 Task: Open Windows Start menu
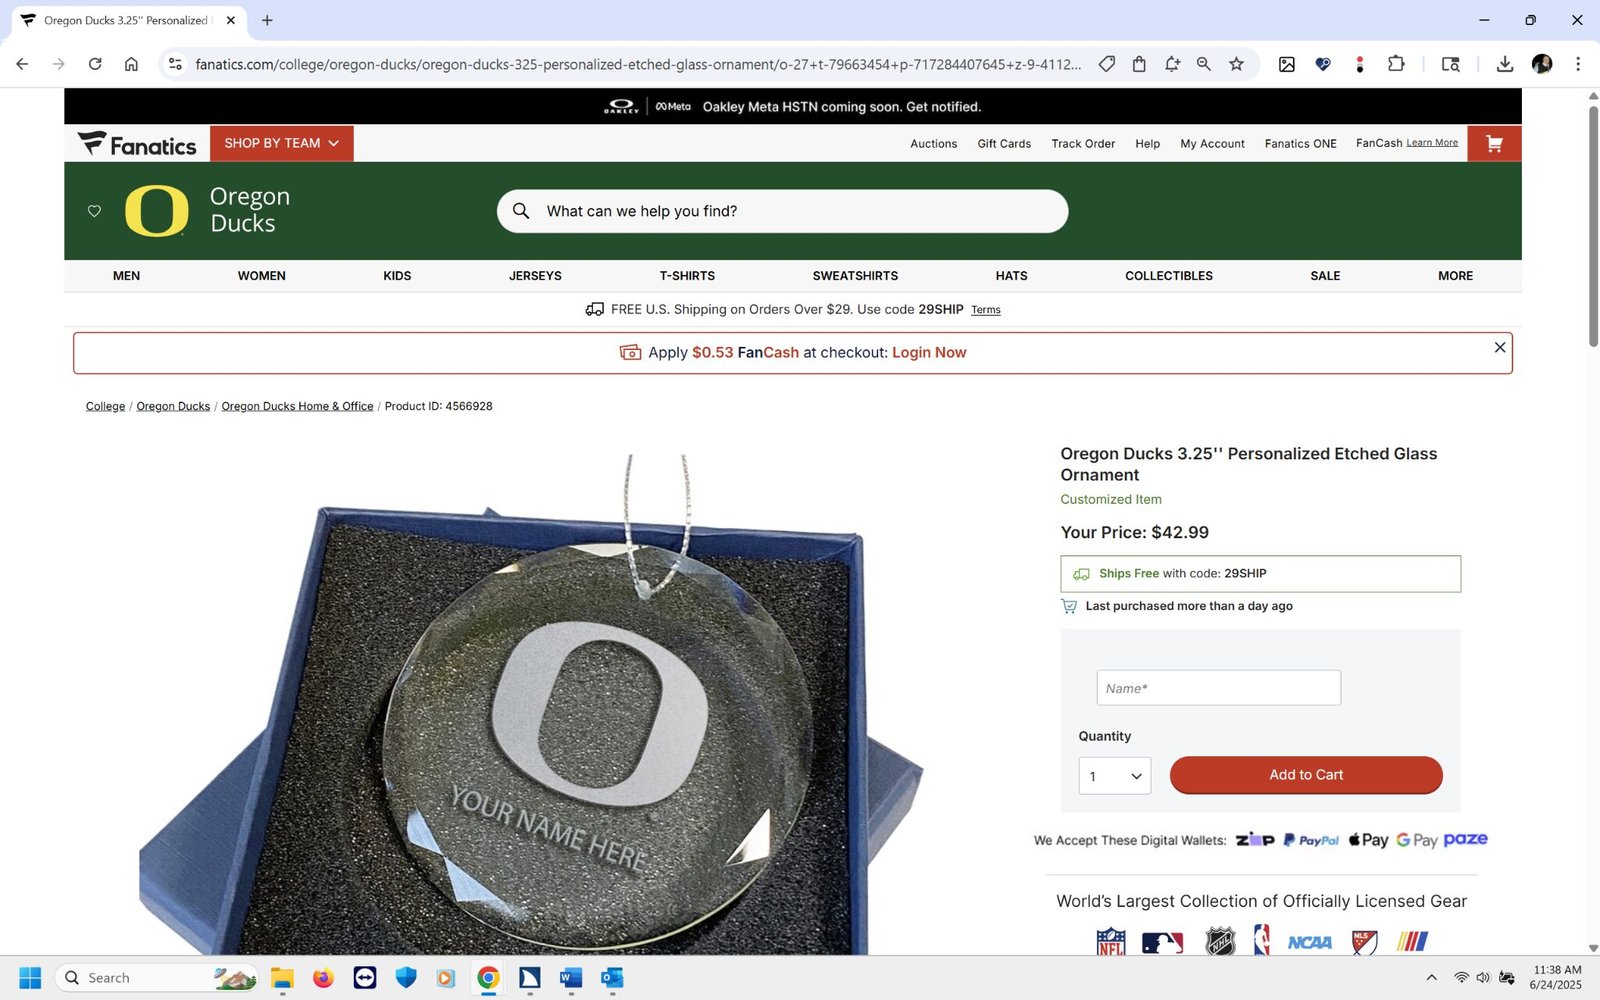click(30, 978)
